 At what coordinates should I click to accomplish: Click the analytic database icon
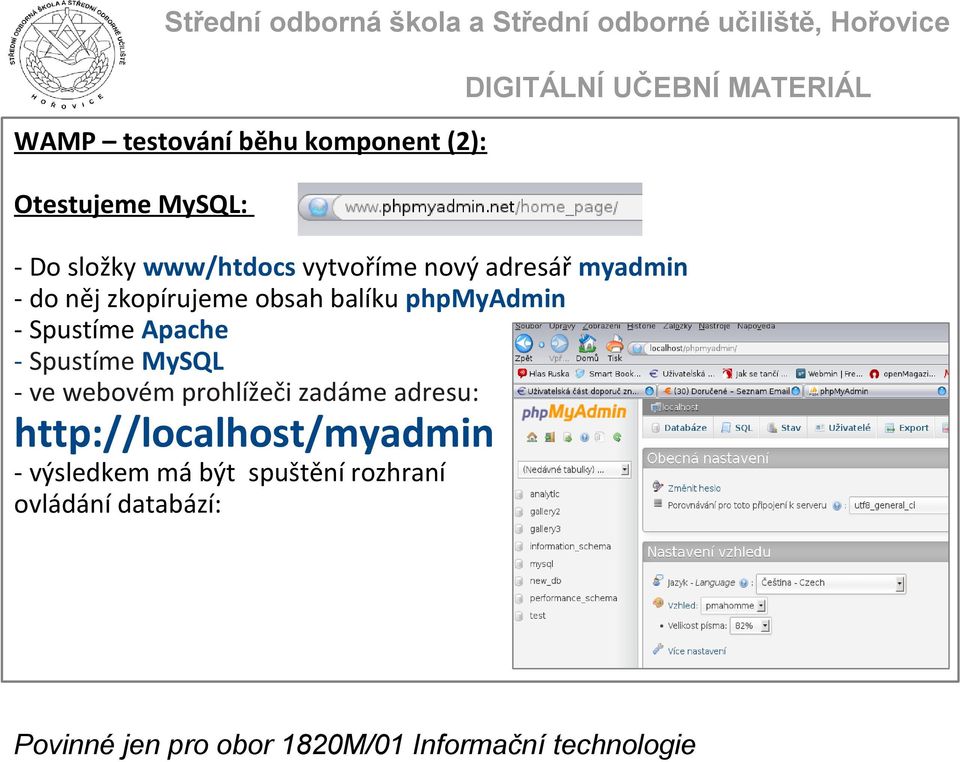point(519,494)
